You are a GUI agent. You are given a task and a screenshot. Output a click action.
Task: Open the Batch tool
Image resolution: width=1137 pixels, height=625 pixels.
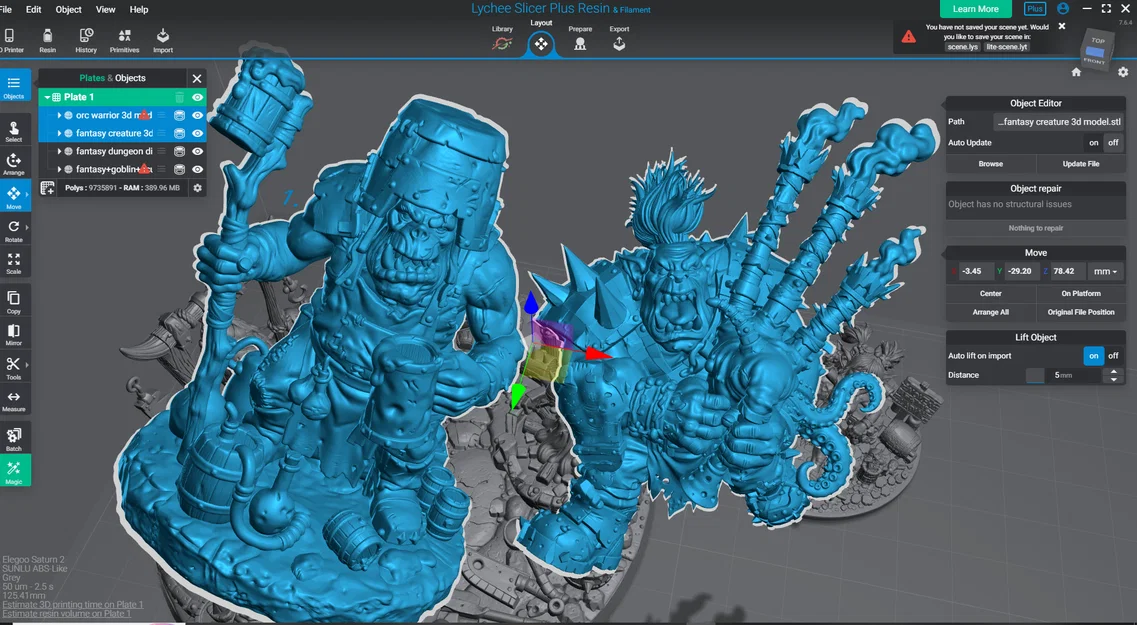(14, 439)
